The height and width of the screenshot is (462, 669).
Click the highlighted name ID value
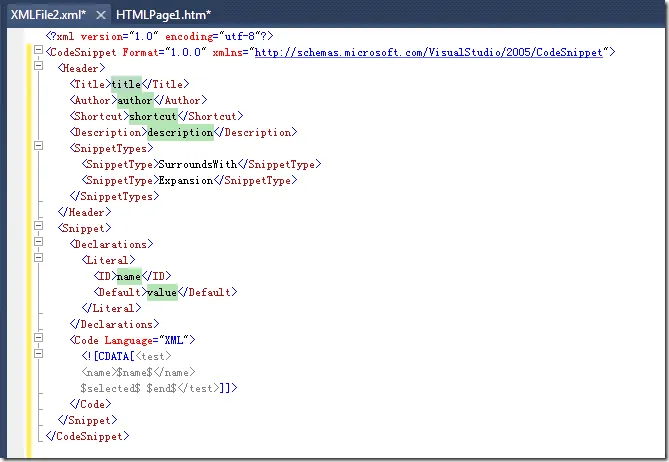(130, 276)
